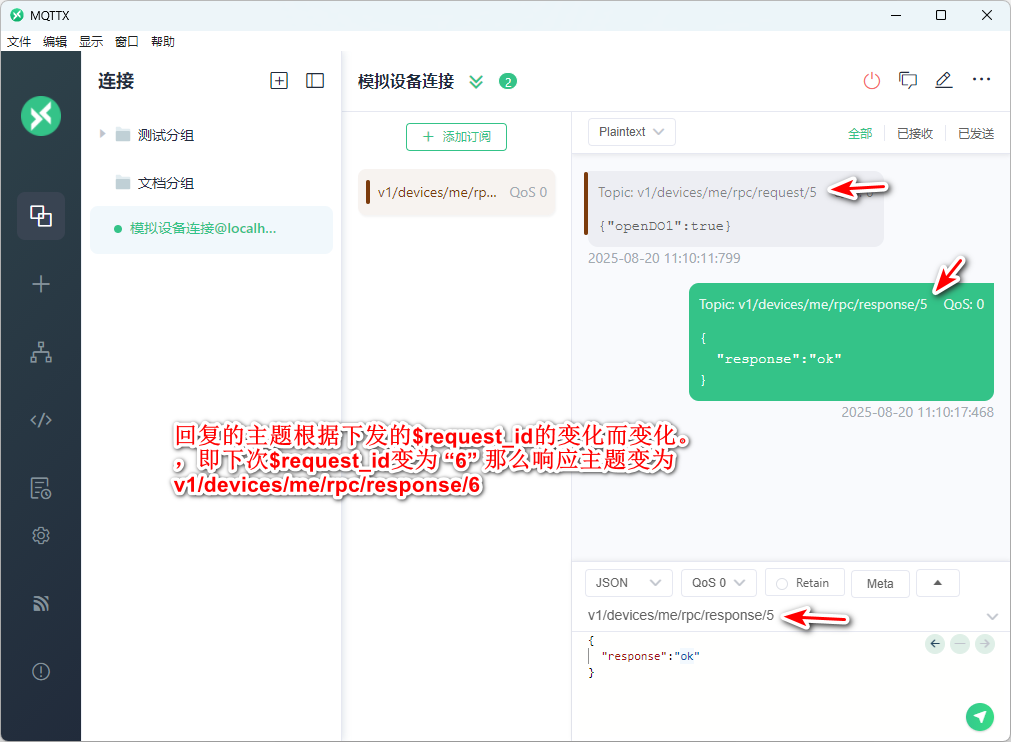Enable the Retain option
Image resolution: width=1011 pixels, height=742 pixels.
[804, 583]
